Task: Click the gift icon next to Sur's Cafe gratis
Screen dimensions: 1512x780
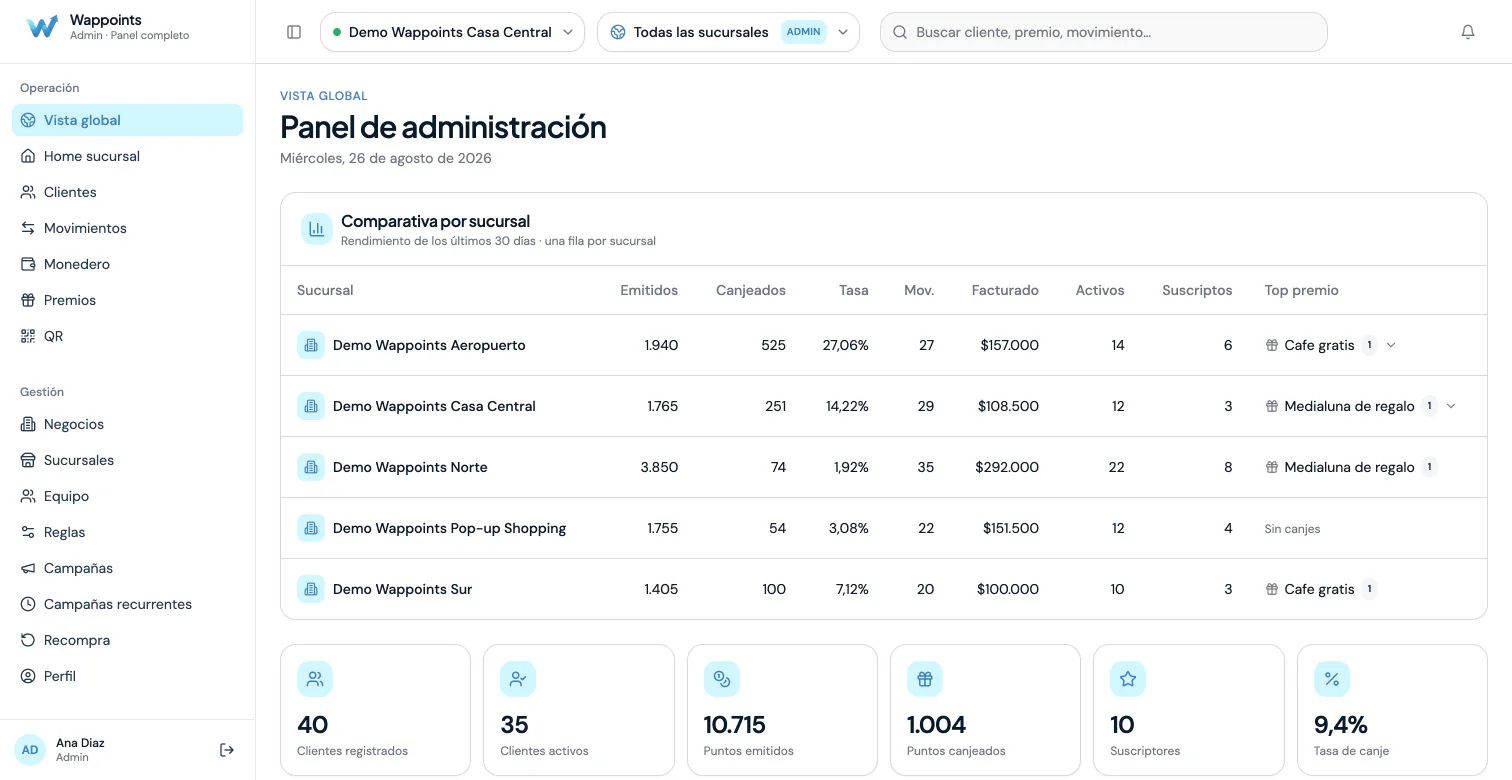Action: 1272,589
